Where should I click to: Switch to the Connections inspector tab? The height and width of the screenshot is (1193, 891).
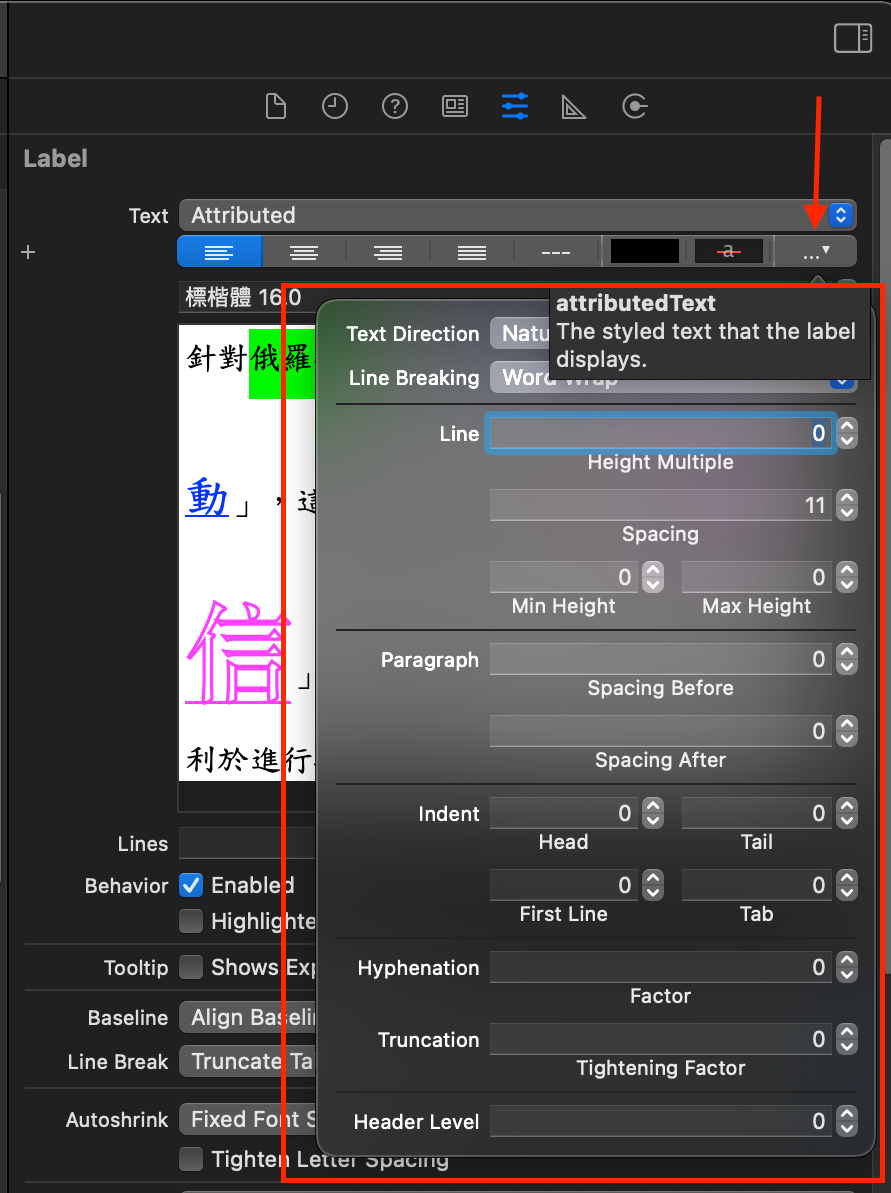click(x=635, y=106)
